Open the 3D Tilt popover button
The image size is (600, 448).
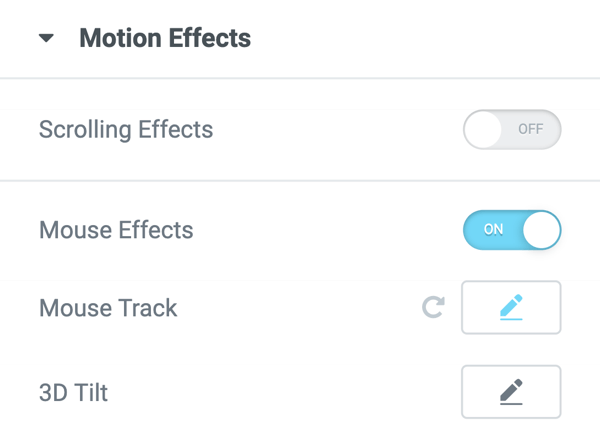[511, 392]
